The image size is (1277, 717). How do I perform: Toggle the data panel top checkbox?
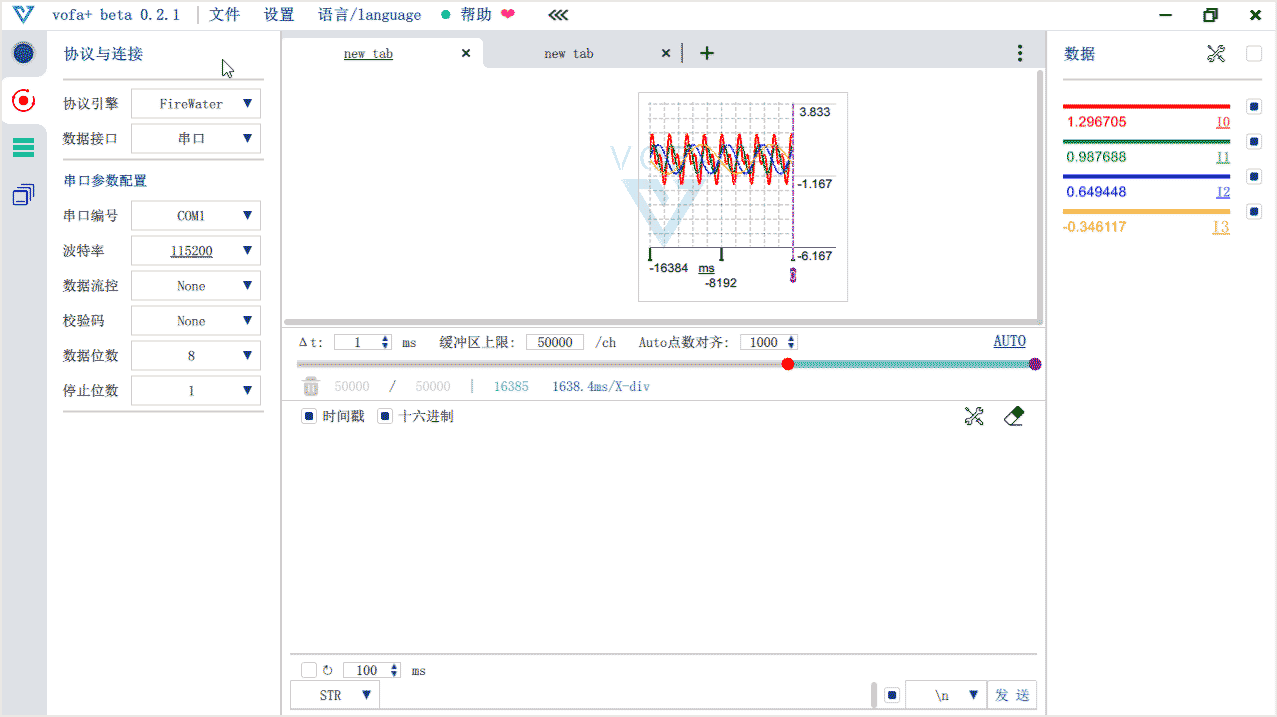(x=1254, y=54)
